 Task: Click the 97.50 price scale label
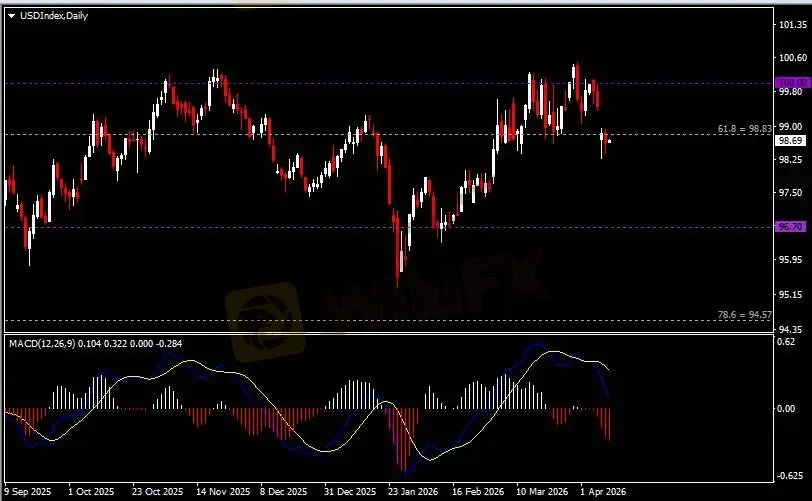click(792, 193)
